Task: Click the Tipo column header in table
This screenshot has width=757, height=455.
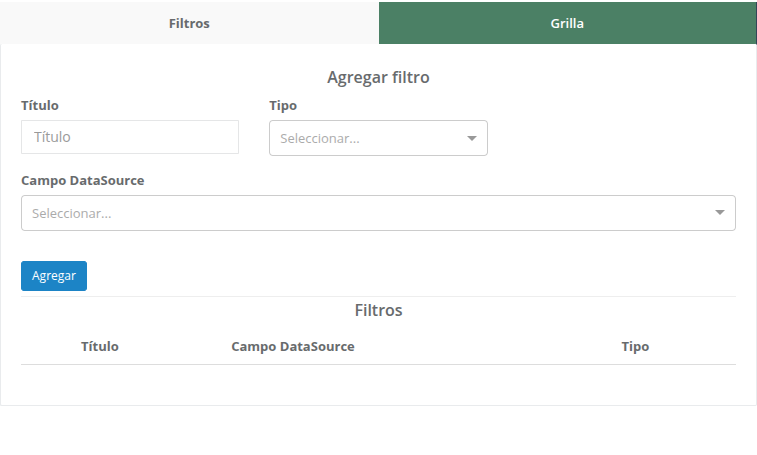Action: (x=635, y=346)
